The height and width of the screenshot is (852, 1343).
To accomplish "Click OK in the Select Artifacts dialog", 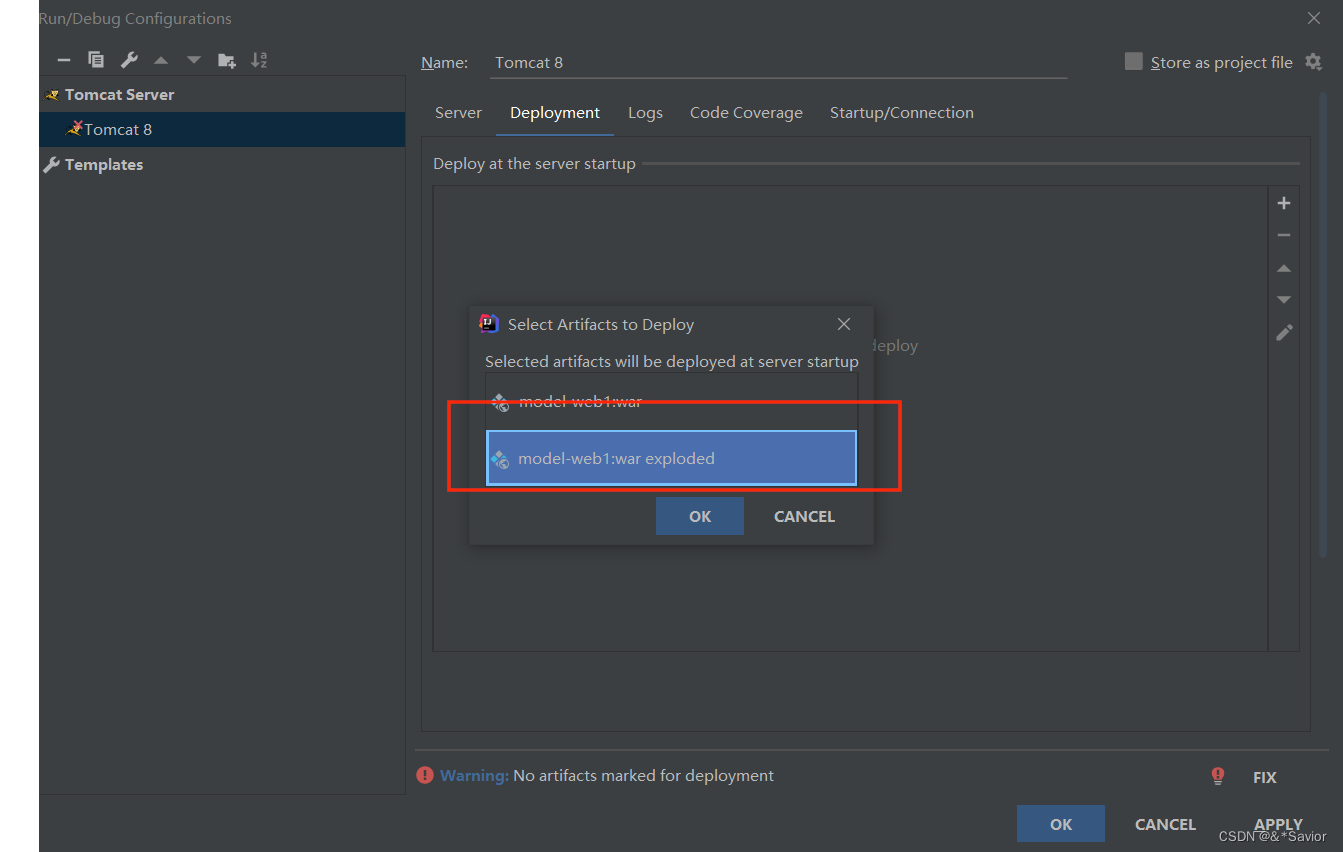I will point(700,516).
